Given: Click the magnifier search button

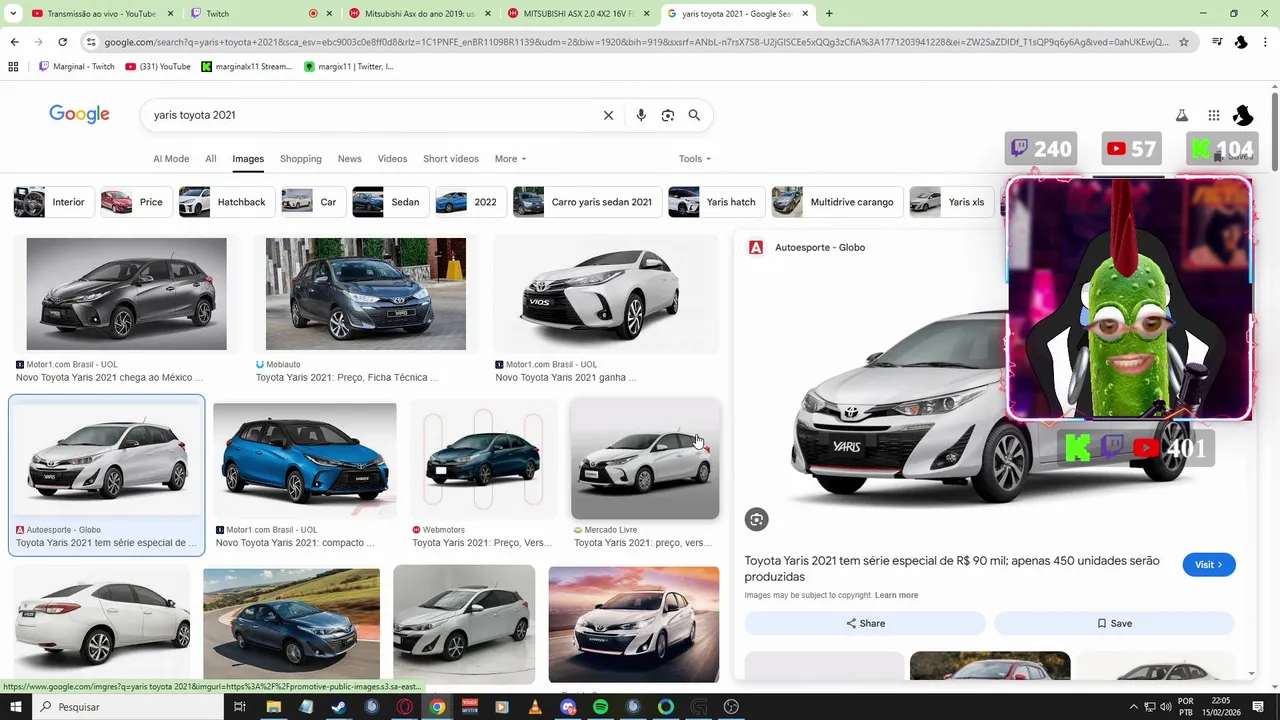Looking at the screenshot, I should (694, 115).
